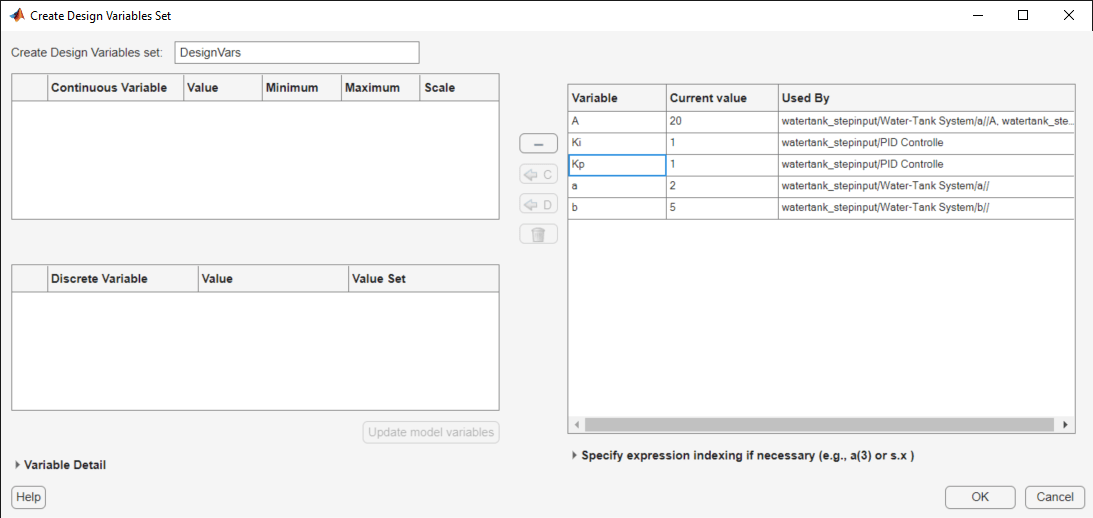
Task: Click the Design Variables set name field
Action: click(296, 52)
